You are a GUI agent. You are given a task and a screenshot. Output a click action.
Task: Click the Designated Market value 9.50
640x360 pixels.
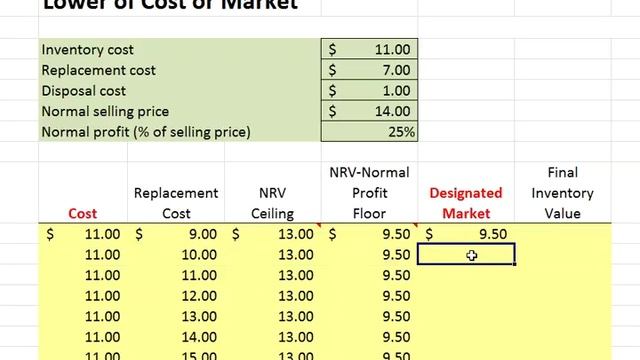tap(466, 234)
